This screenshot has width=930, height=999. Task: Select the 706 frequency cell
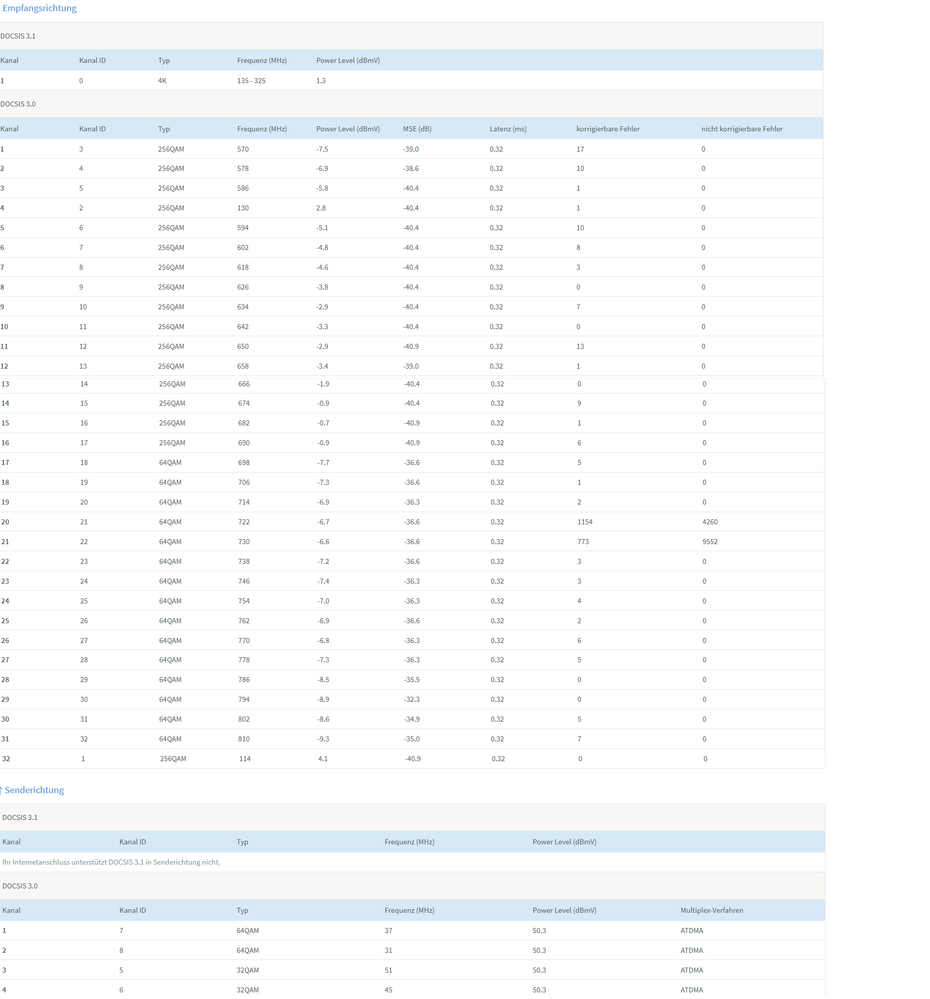point(244,482)
